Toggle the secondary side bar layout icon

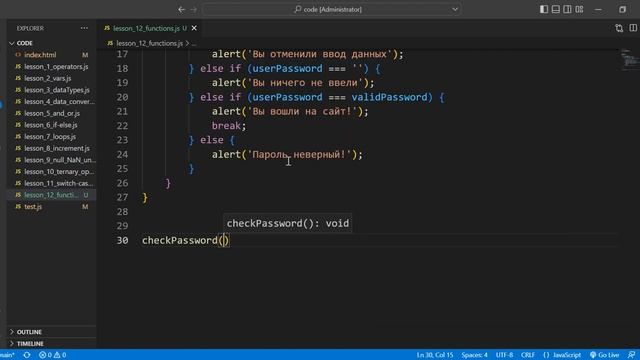click(567, 9)
